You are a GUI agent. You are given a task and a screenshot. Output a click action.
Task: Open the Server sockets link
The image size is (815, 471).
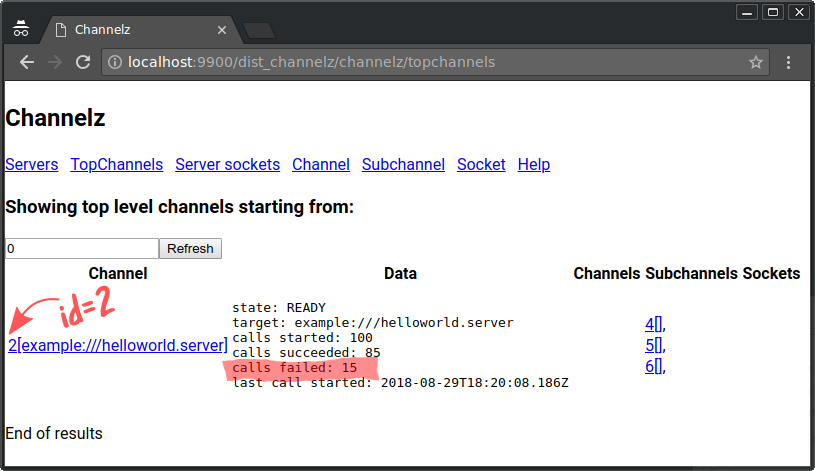(227, 164)
